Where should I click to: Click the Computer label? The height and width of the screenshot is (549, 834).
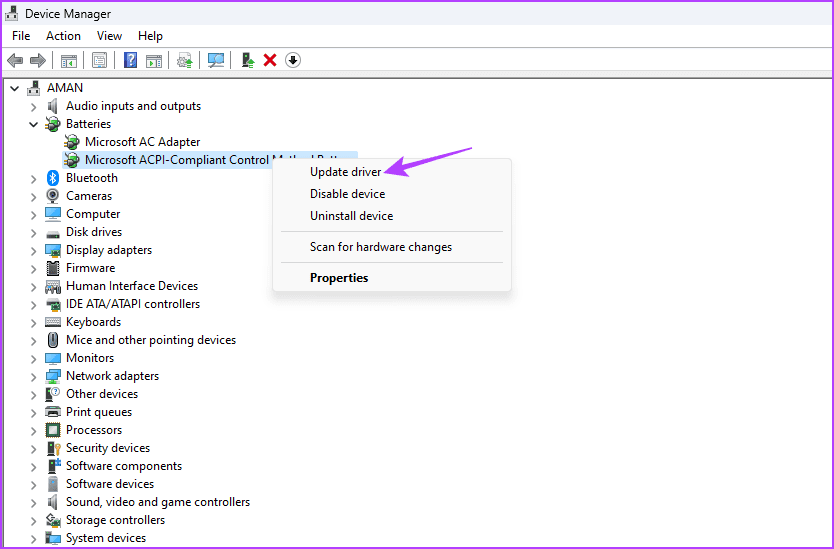click(x=93, y=214)
